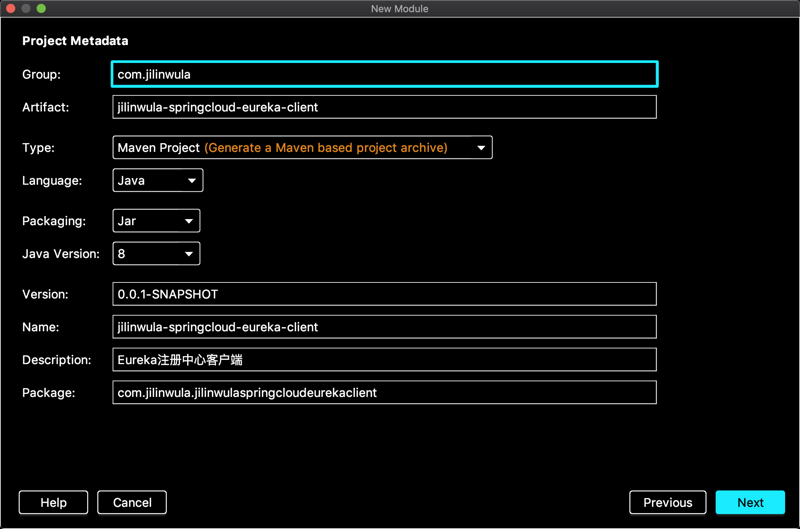Click the Packaging: label
Viewport: 800px width, 529px height.
54,221
